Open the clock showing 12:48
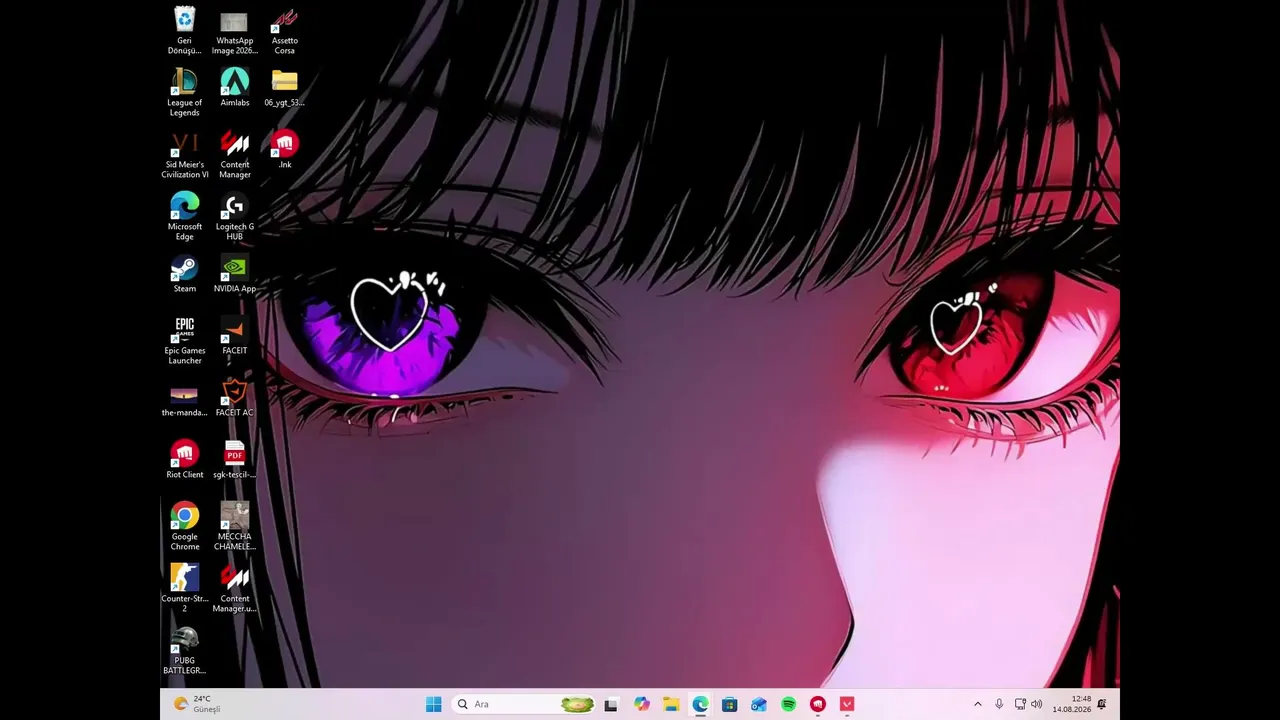Image resolution: width=1280 pixels, height=720 pixels. [x=1071, y=704]
